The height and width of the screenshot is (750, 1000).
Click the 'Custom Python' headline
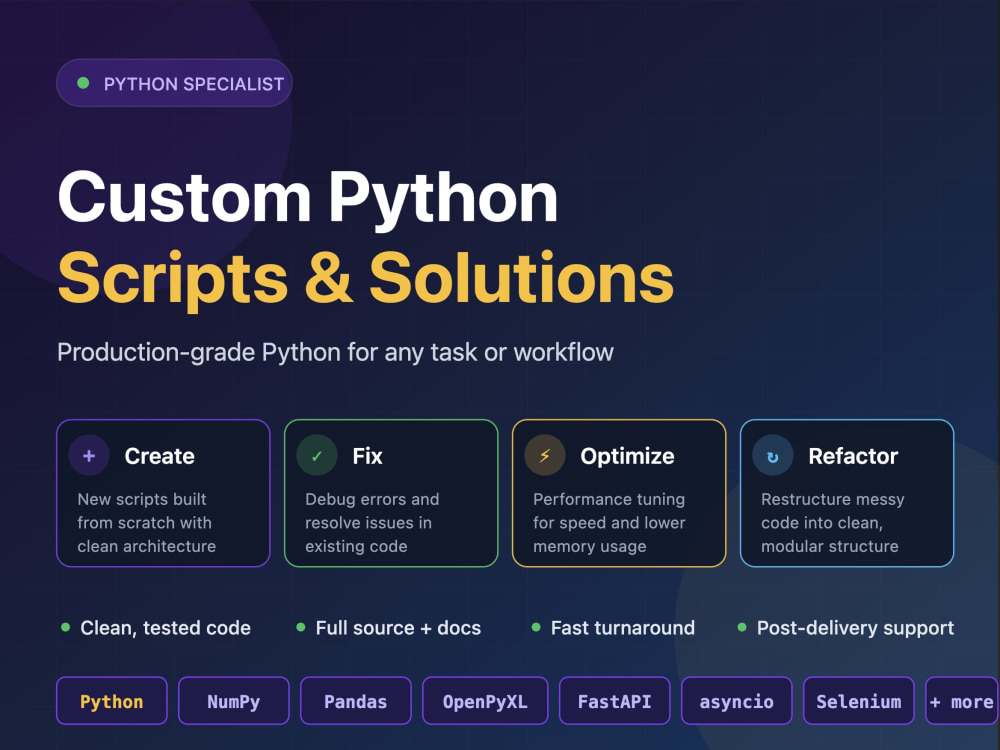(x=308, y=199)
